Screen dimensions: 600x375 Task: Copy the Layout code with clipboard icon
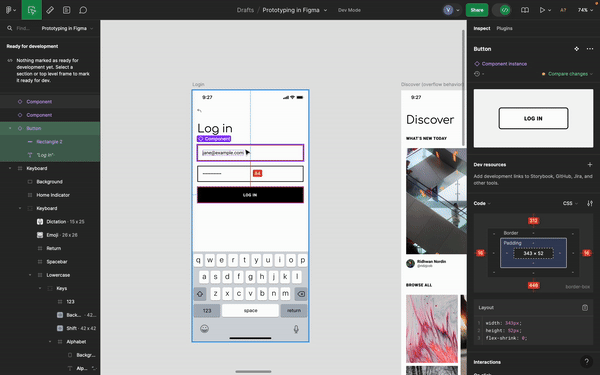pos(585,308)
